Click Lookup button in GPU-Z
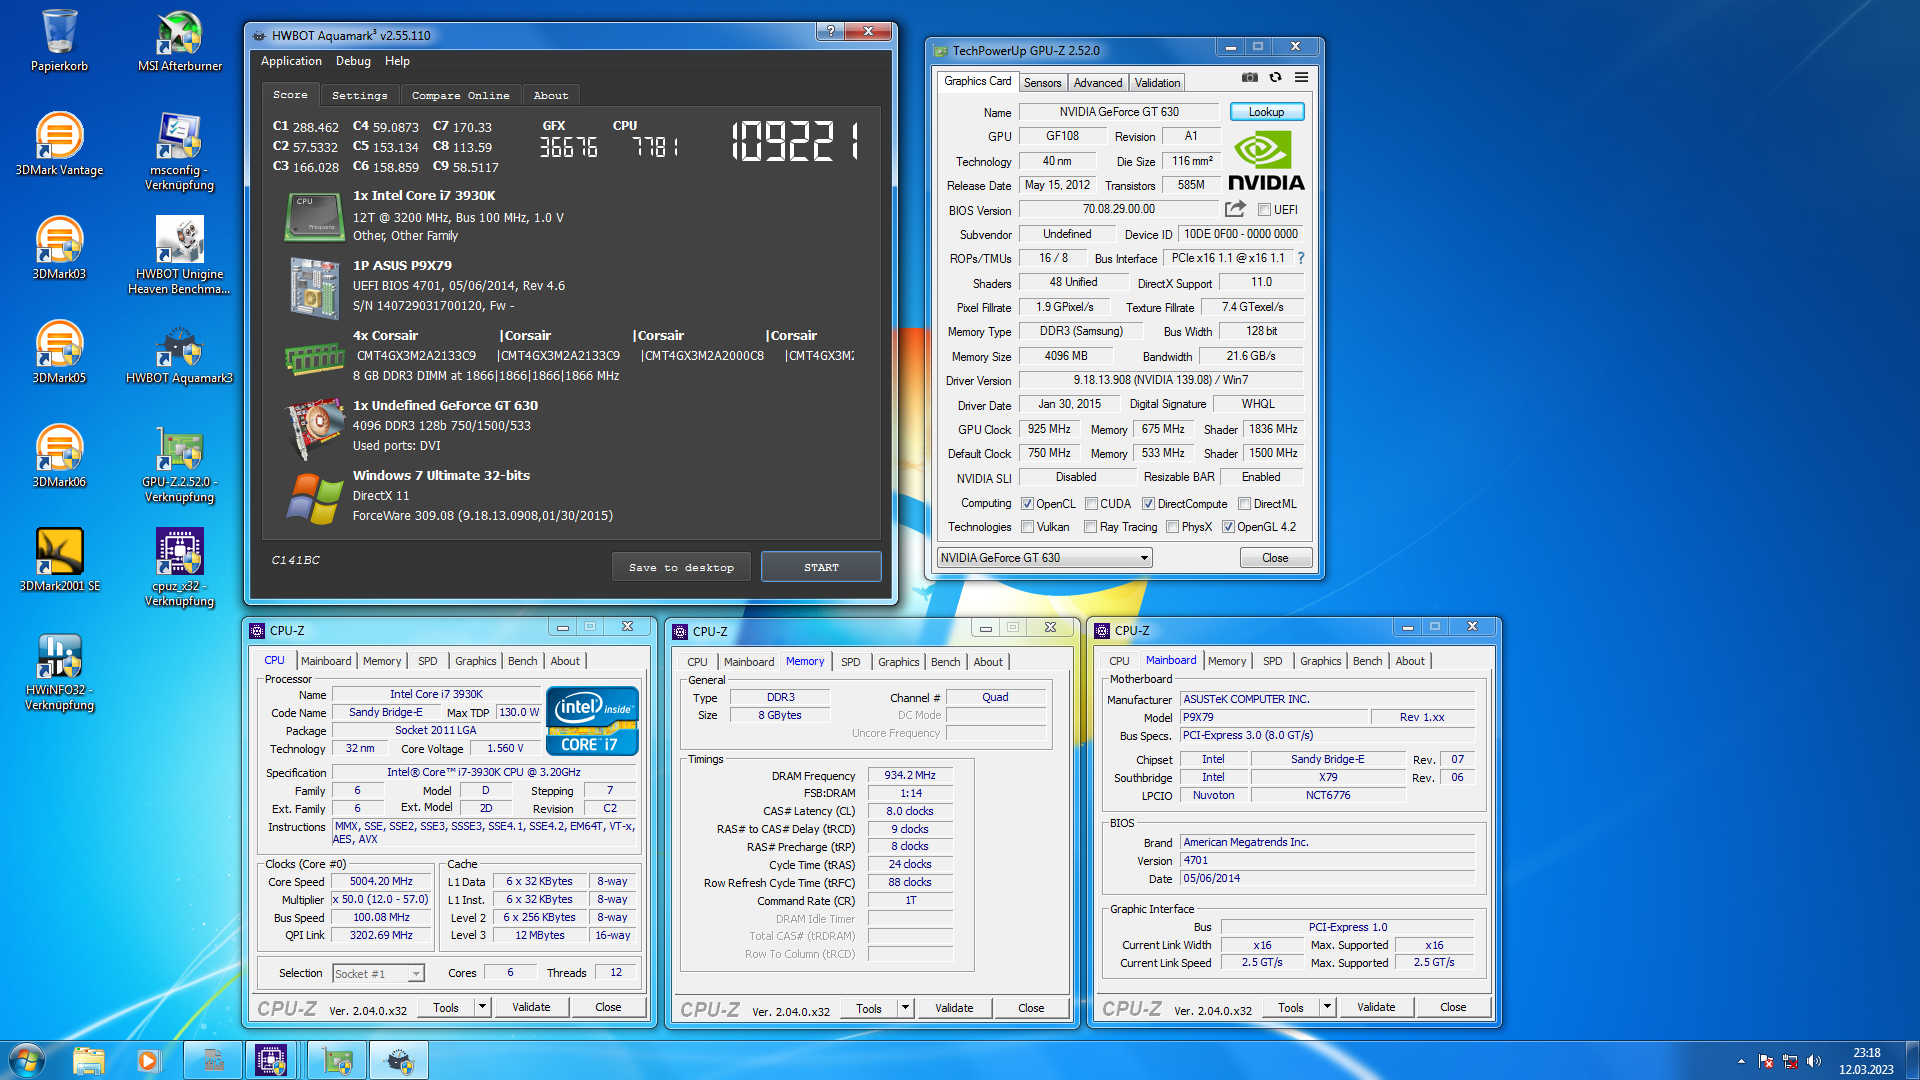Screen dimensions: 1920x1080 (x=1266, y=112)
